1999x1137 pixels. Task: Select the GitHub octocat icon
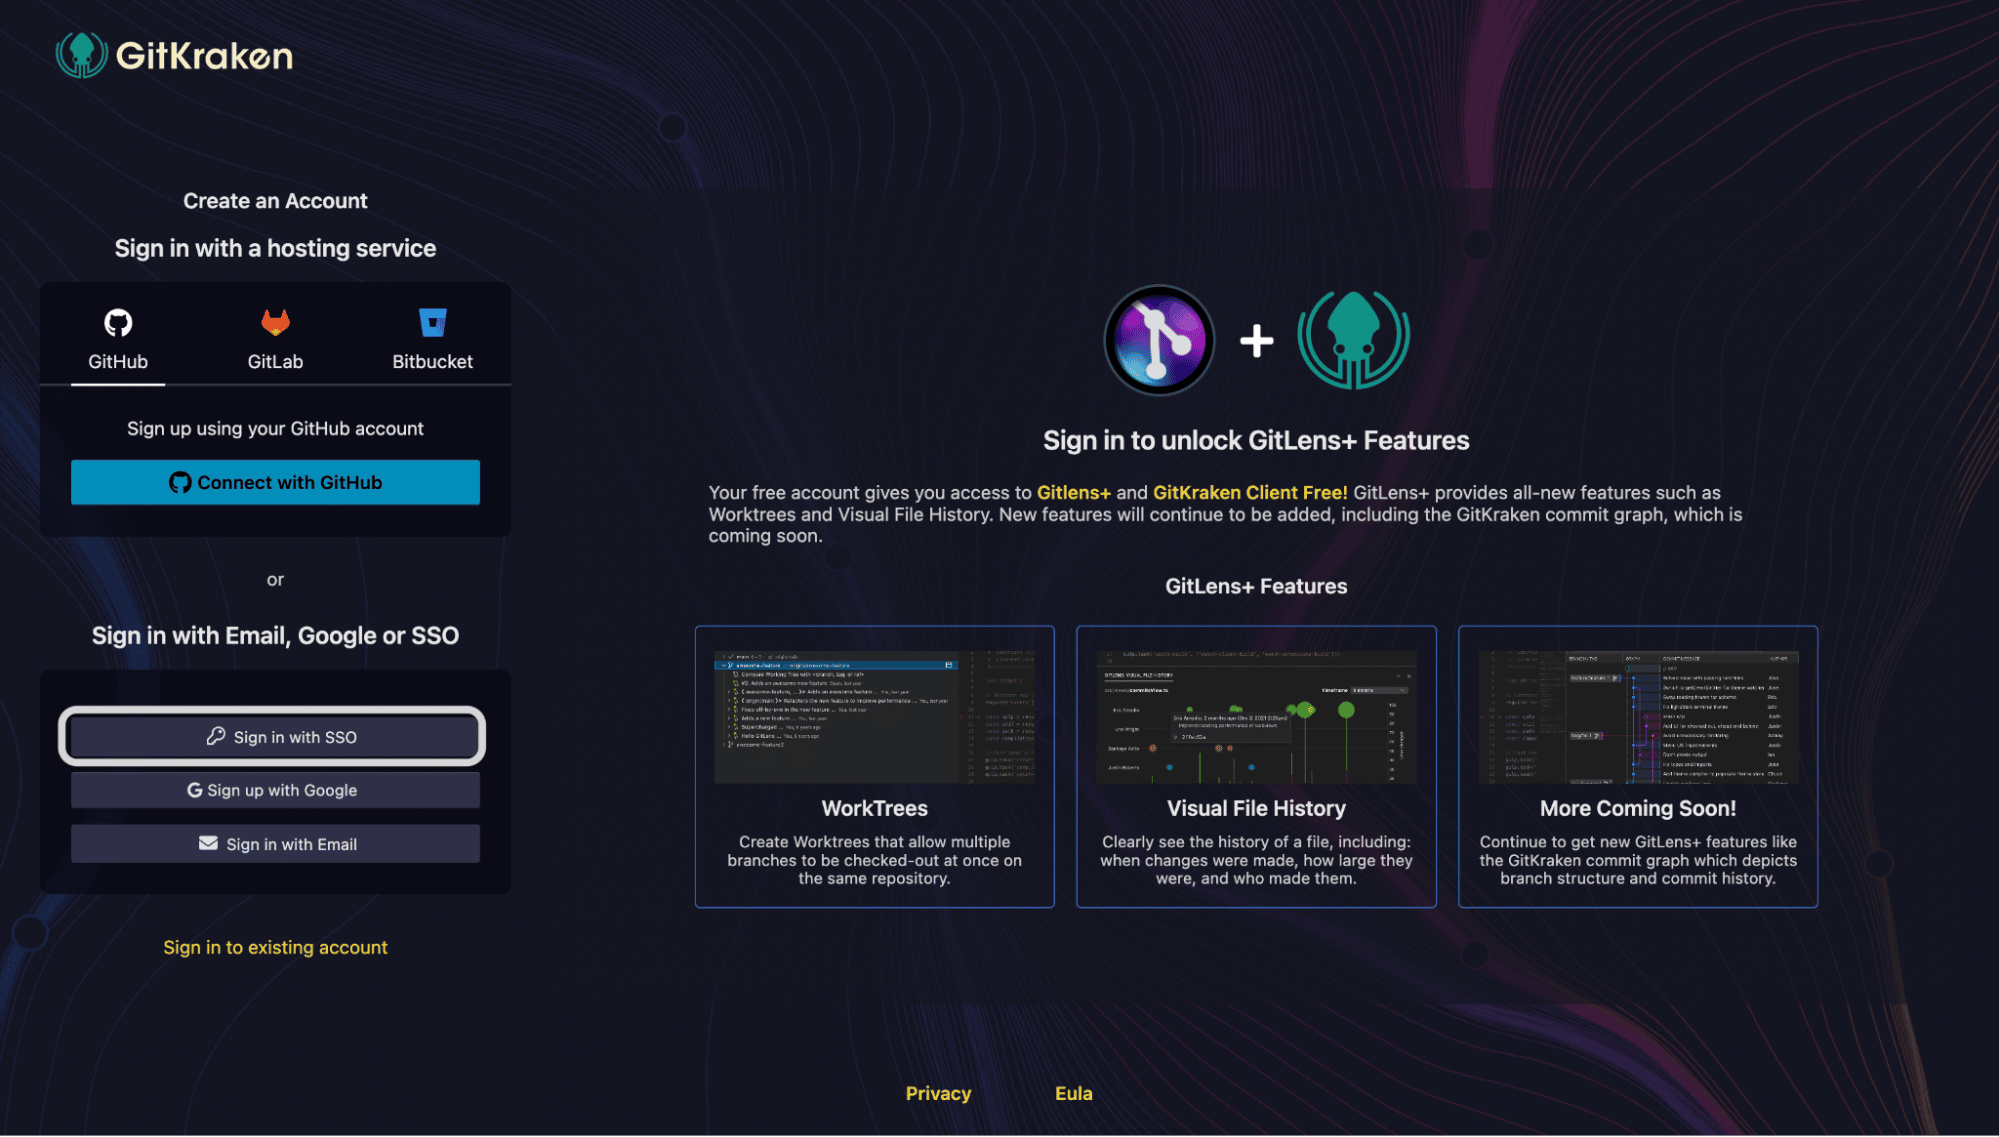pos(118,323)
